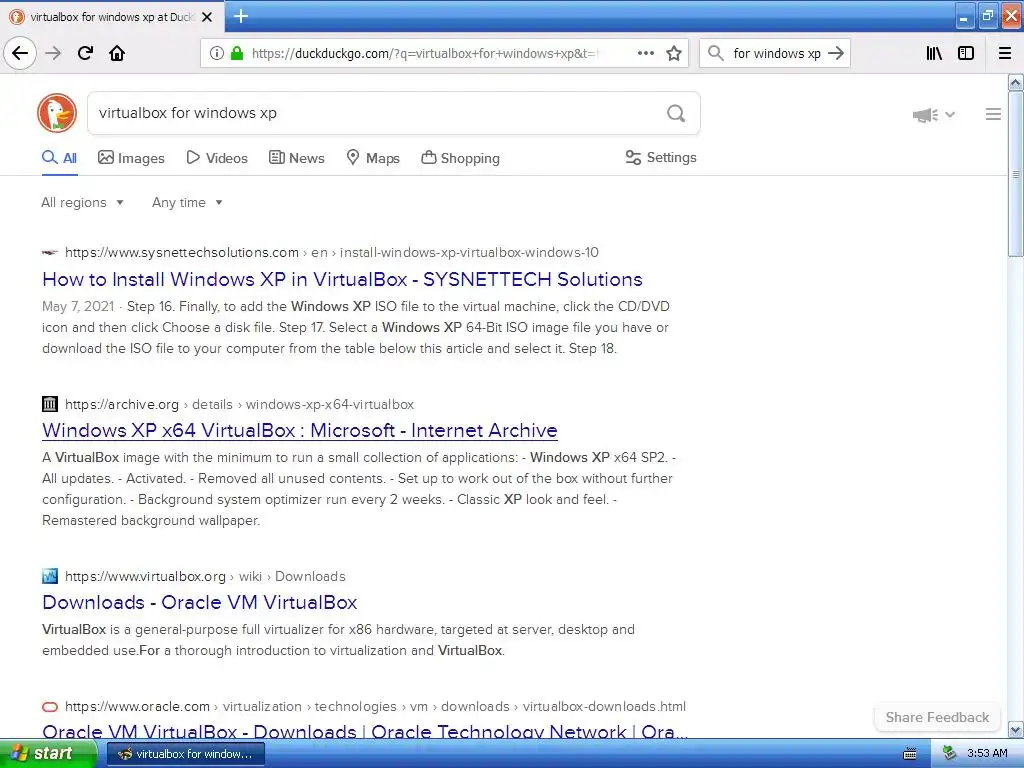Click the 3:53 AM taskbar clock
This screenshot has height=768, width=1024.
click(x=987, y=754)
